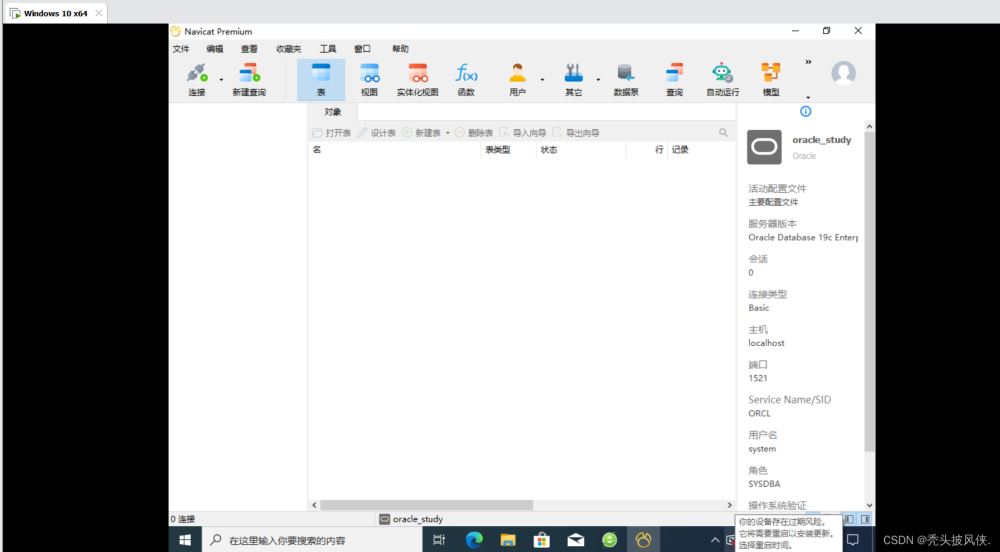Show more toolbar items via » chevron
The image size is (1000, 552).
tap(808, 62)
